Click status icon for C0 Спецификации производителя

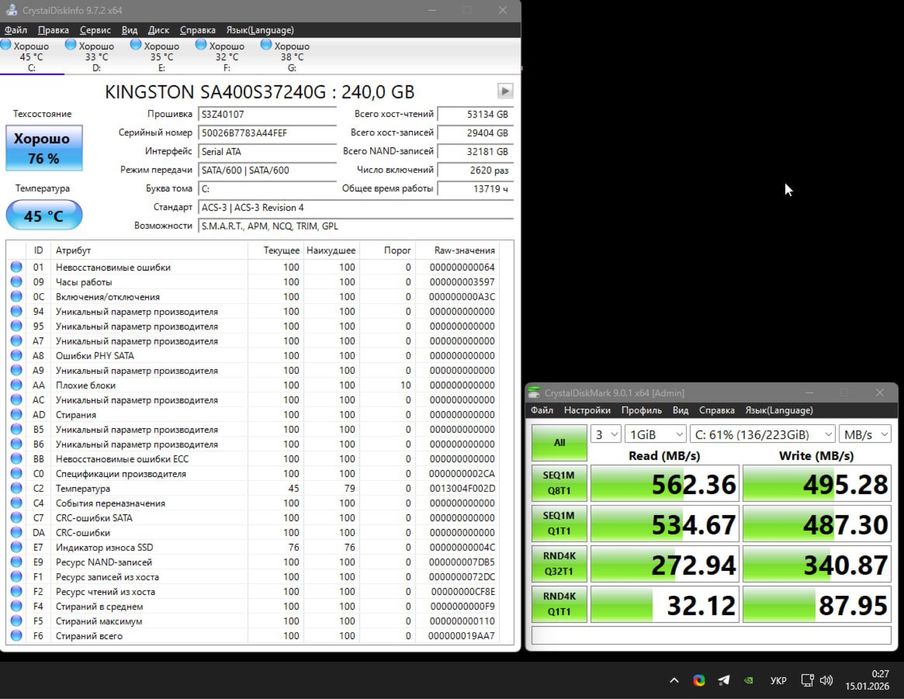click(16, 473)
